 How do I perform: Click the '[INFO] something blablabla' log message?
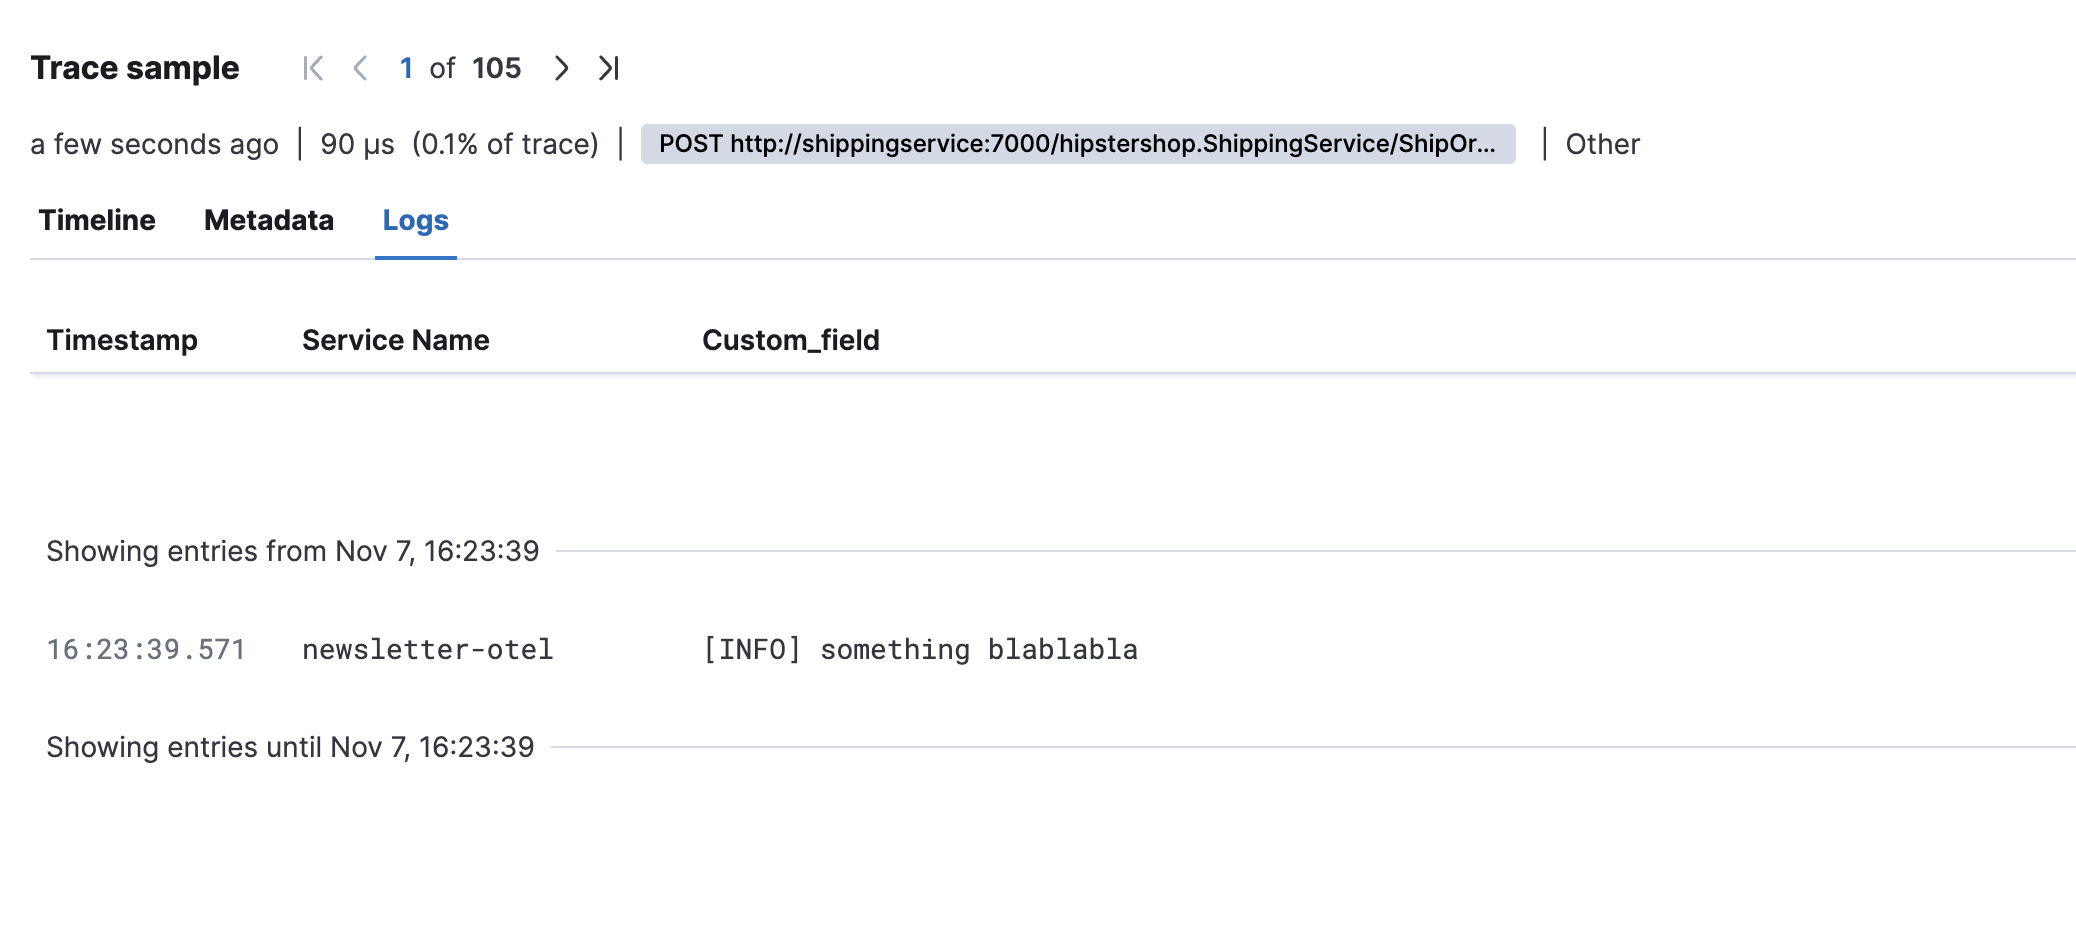pos(919,649)
